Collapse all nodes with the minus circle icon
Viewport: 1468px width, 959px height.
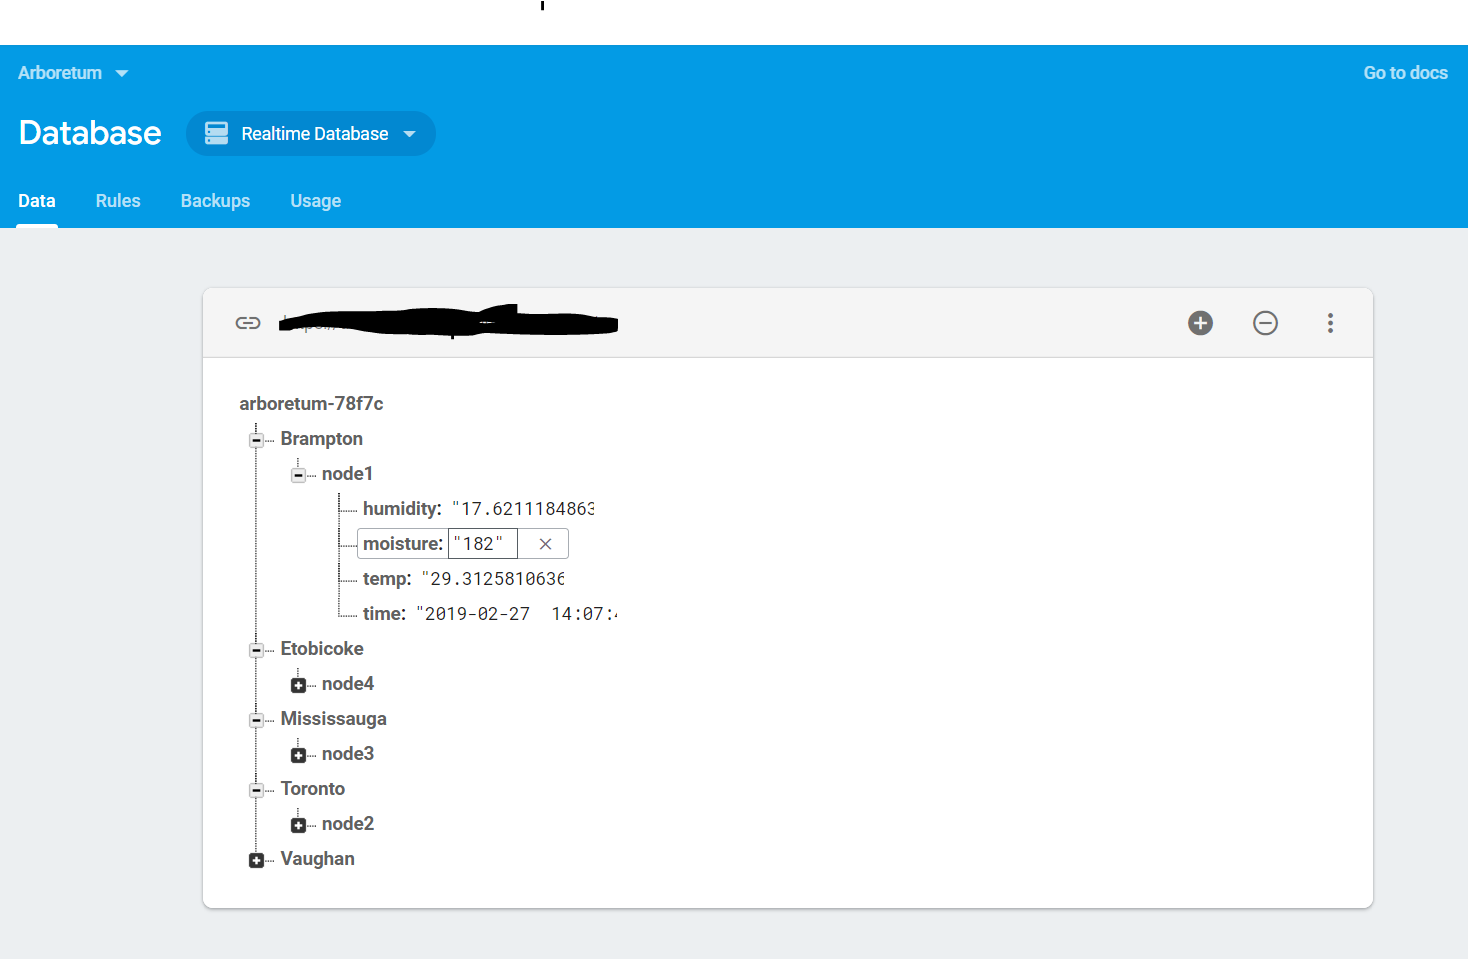1265,323
